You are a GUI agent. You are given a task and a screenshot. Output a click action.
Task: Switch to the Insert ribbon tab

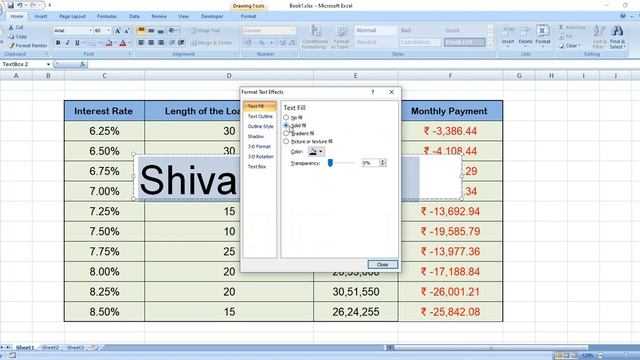click(41, 16)
